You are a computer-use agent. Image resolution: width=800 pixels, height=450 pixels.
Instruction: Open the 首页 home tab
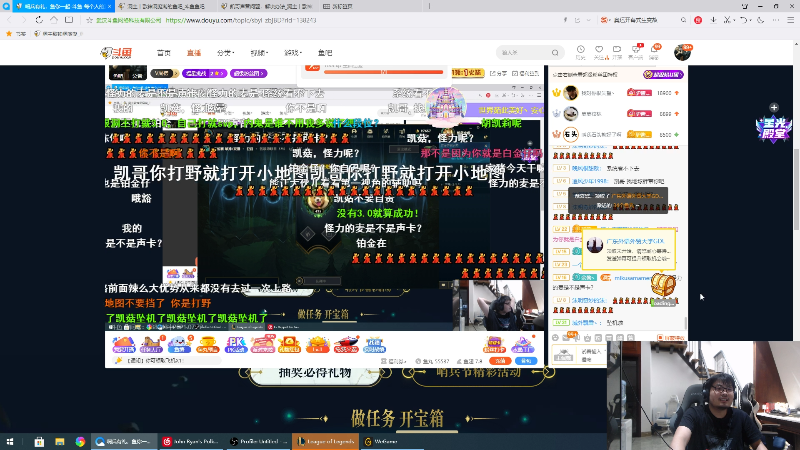point(164,53)
